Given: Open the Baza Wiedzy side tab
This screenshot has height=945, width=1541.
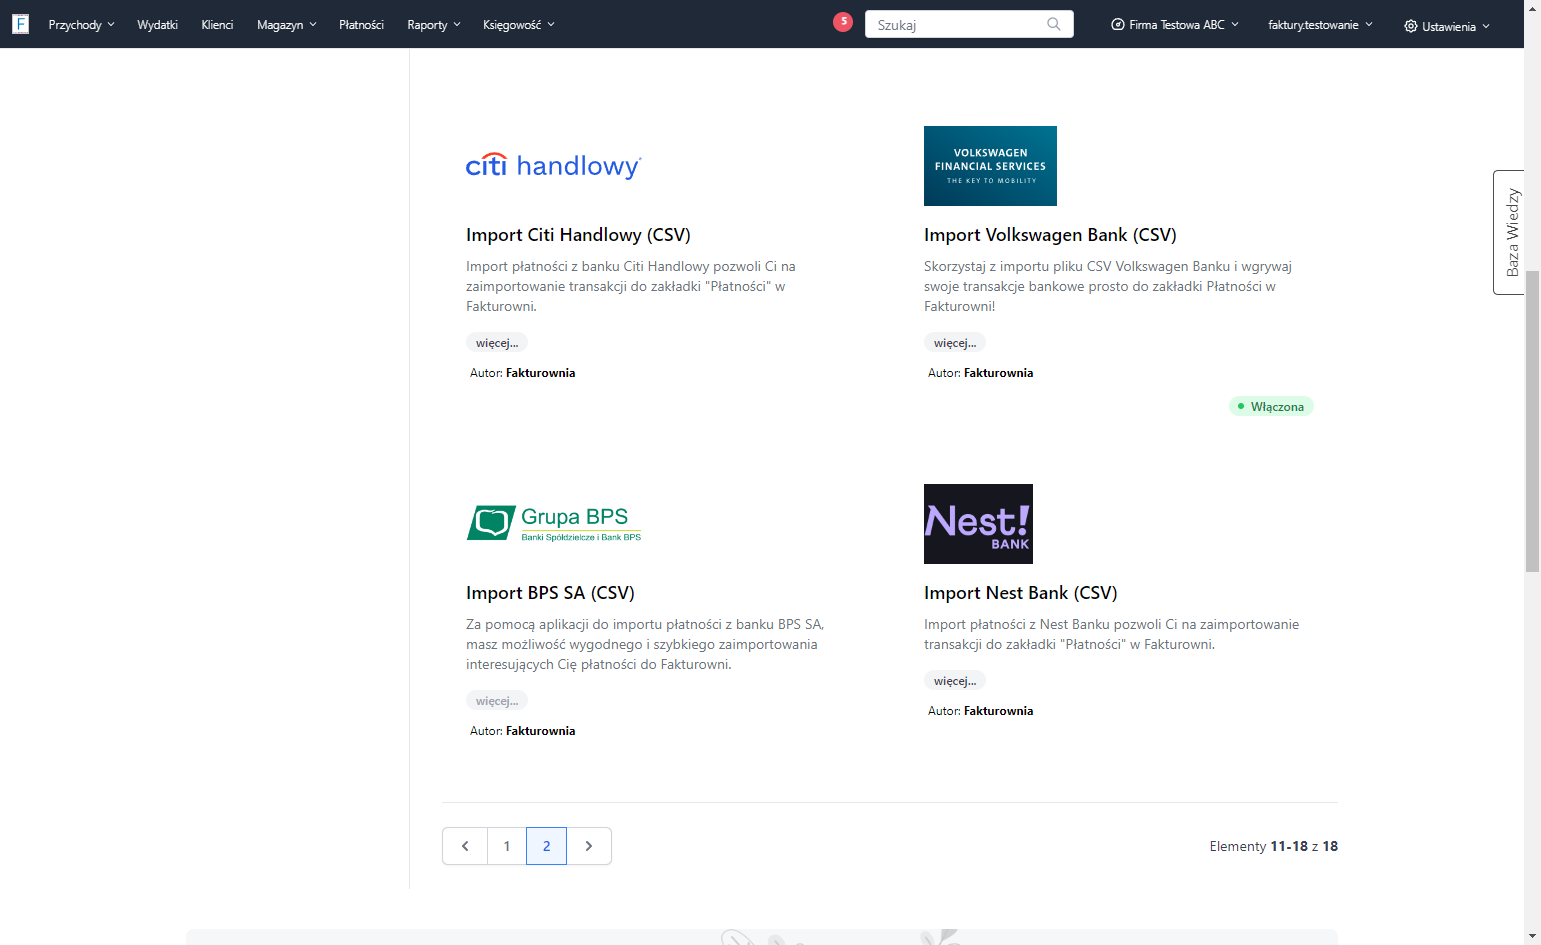Looking at the screenshot, I should pyautogui.click(x=1509, y=232).
